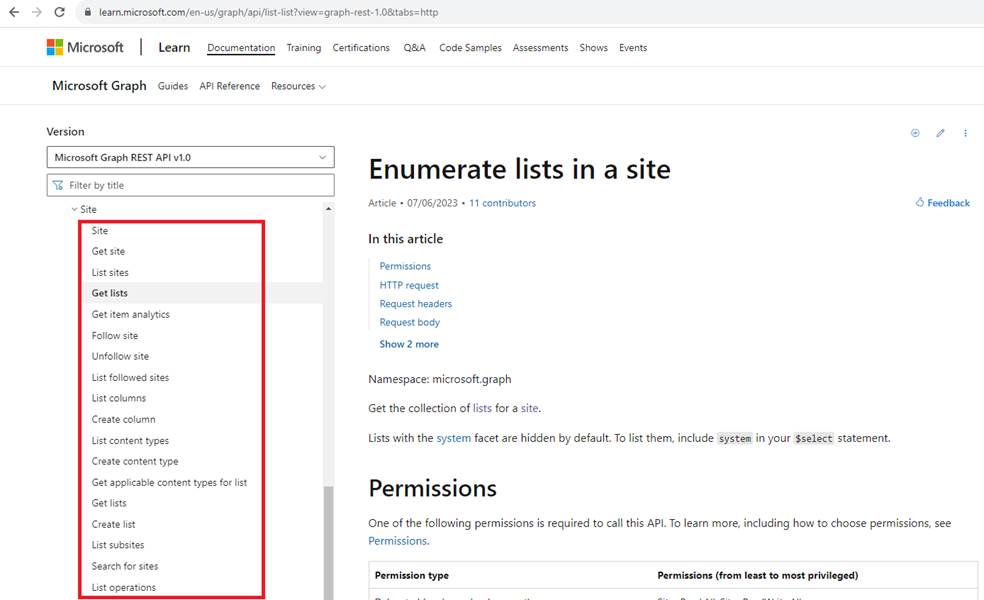Select List columns in the sidebar

point(119,399)
